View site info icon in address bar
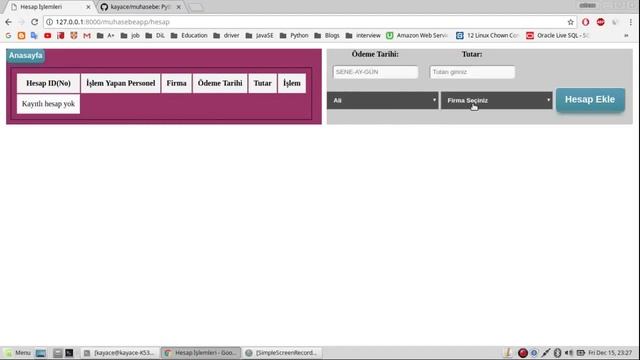The width and height of the screenshot is (640, 360). pos(49,22)
